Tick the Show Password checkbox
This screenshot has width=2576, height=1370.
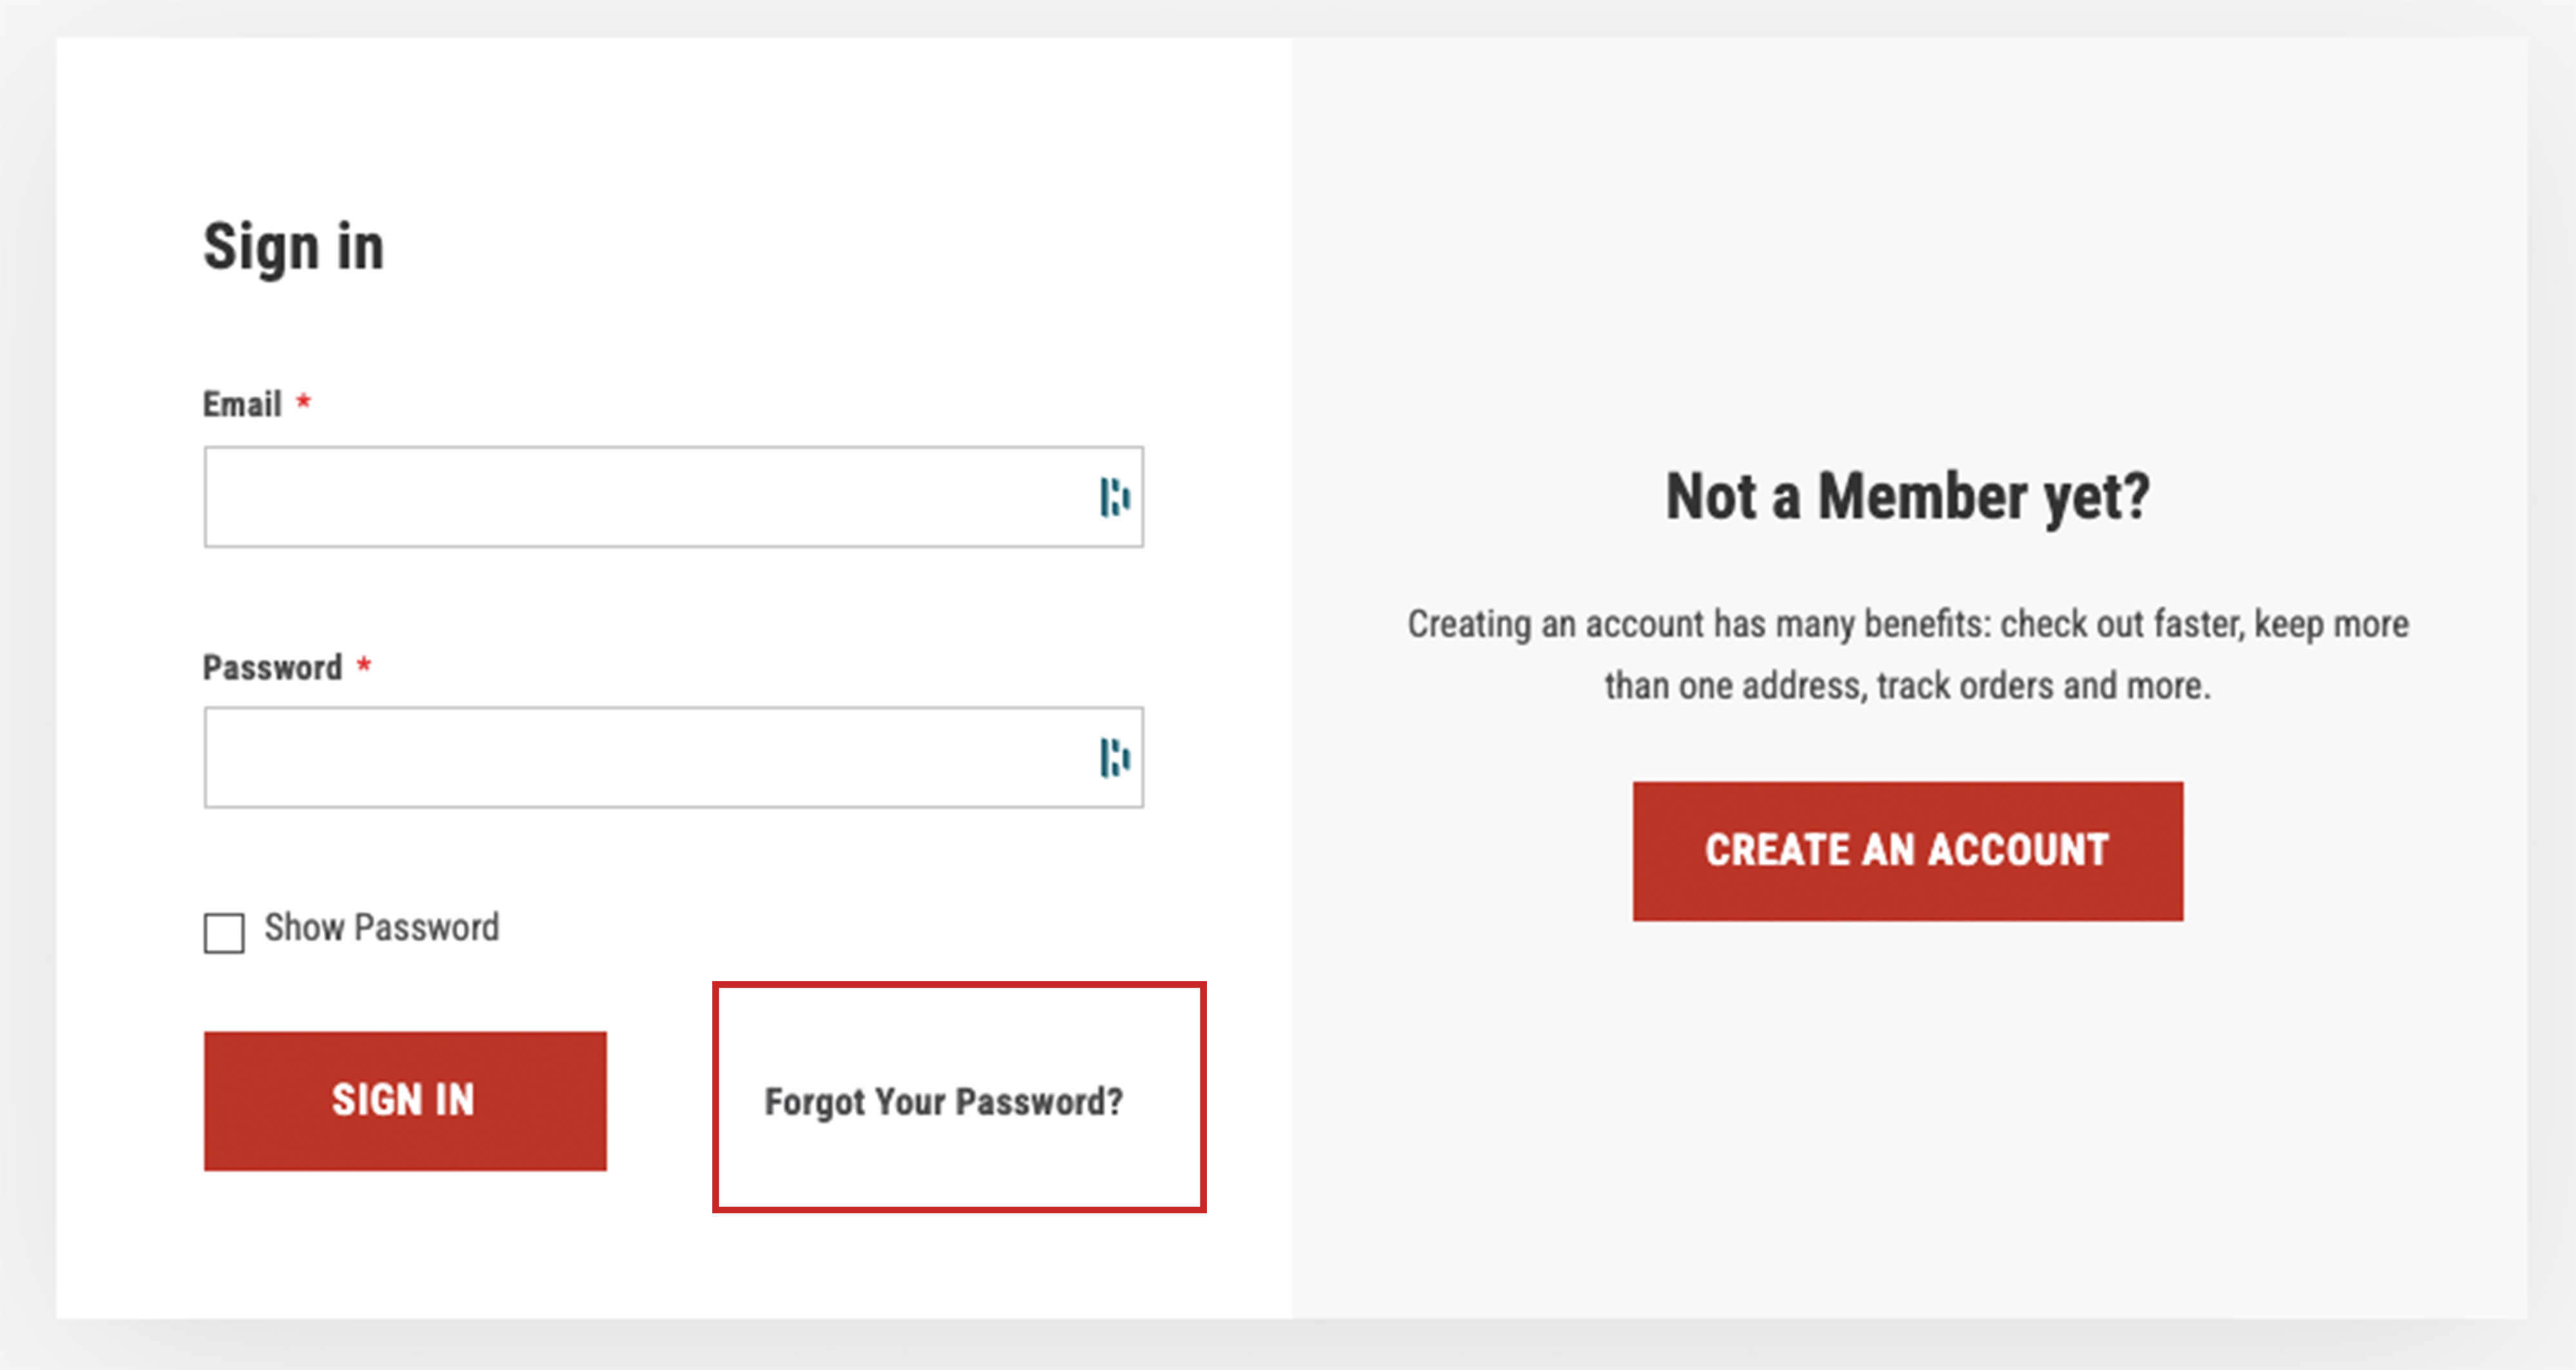coord(224,932)
